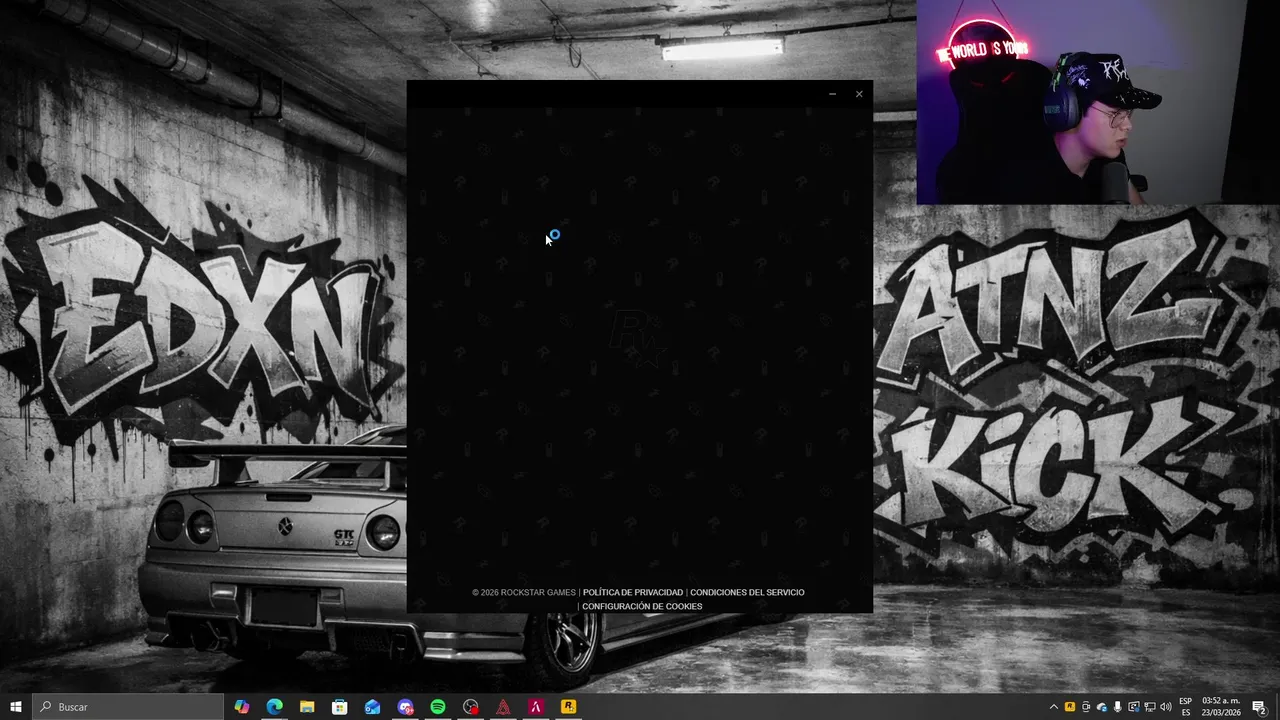This screenshot has height=720, width=1280.
Task: Open the red triangle app in taskbar
Action: tap(503, 707)
